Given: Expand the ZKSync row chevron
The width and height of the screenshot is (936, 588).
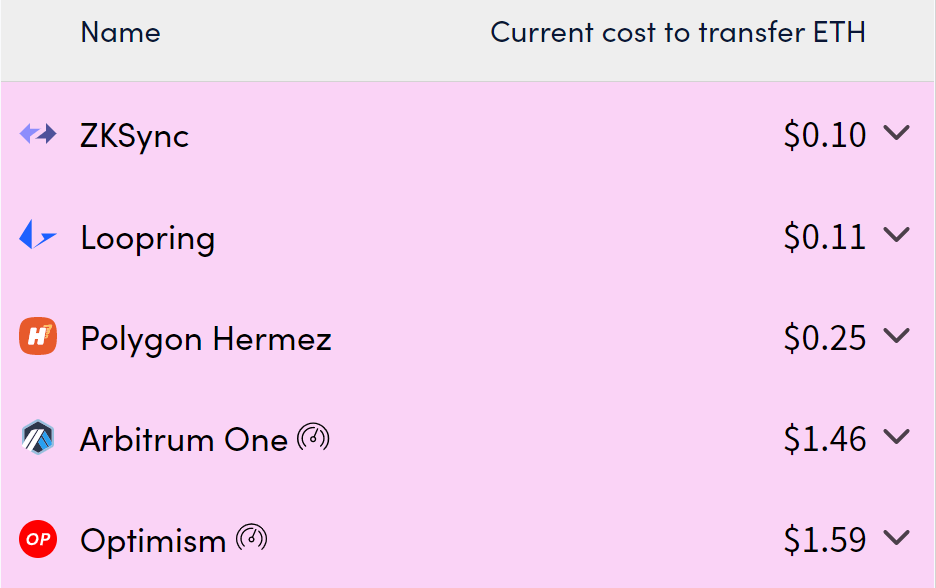Looking at the screenshot, I should click(897, 133).
